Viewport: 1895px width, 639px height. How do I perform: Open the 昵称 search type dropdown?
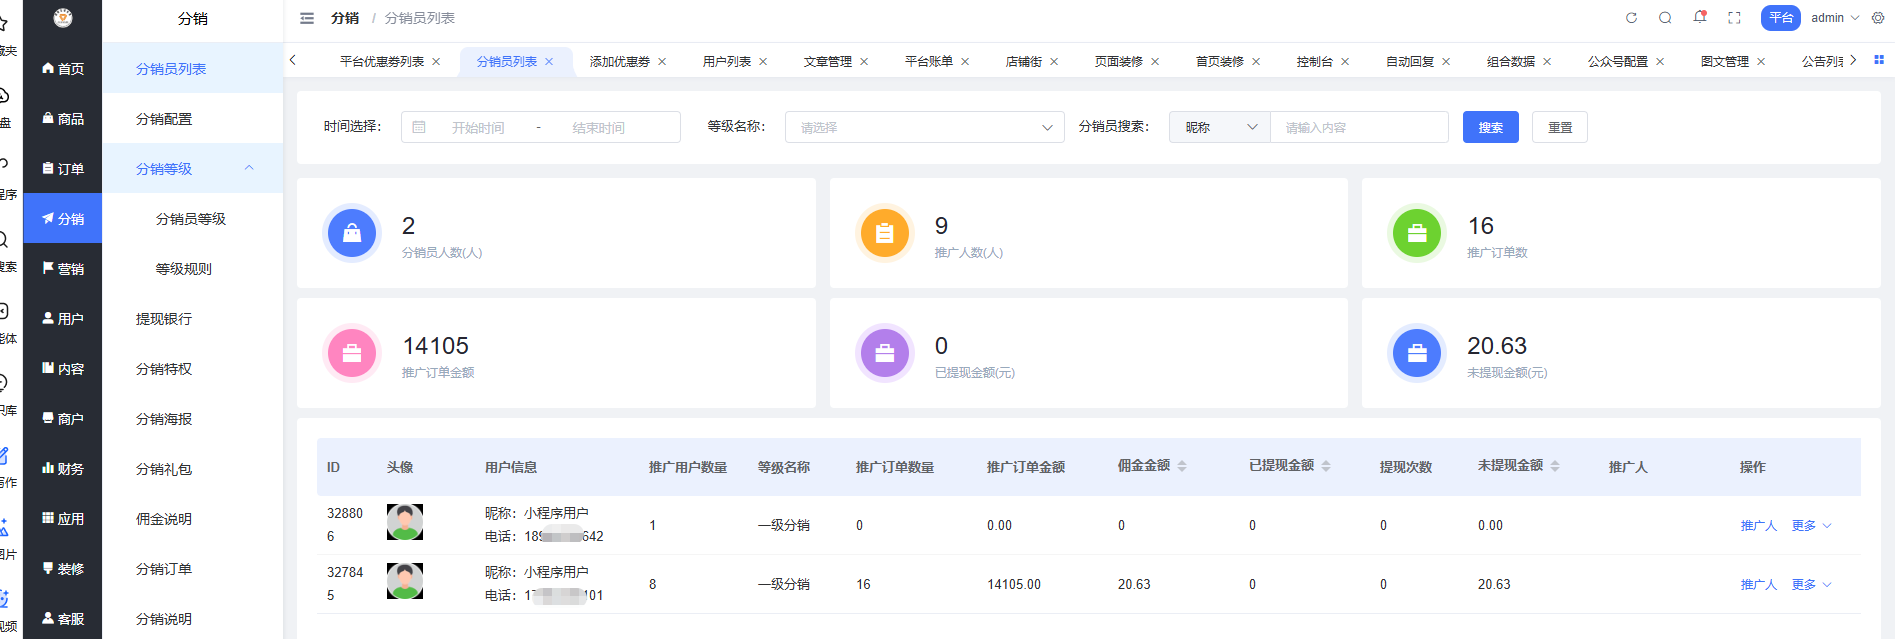click(1219, 127)
